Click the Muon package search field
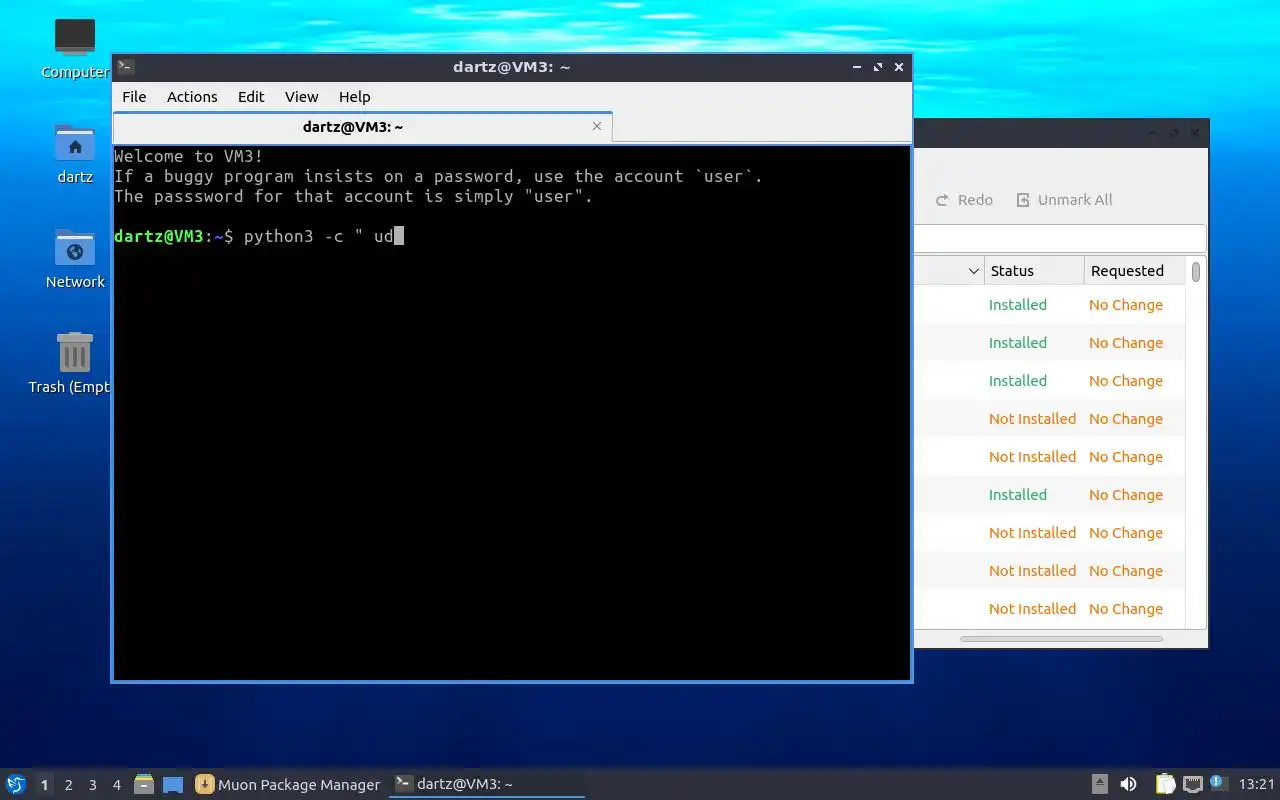This screenshot has width=1280, height=800. [1059, 239]
